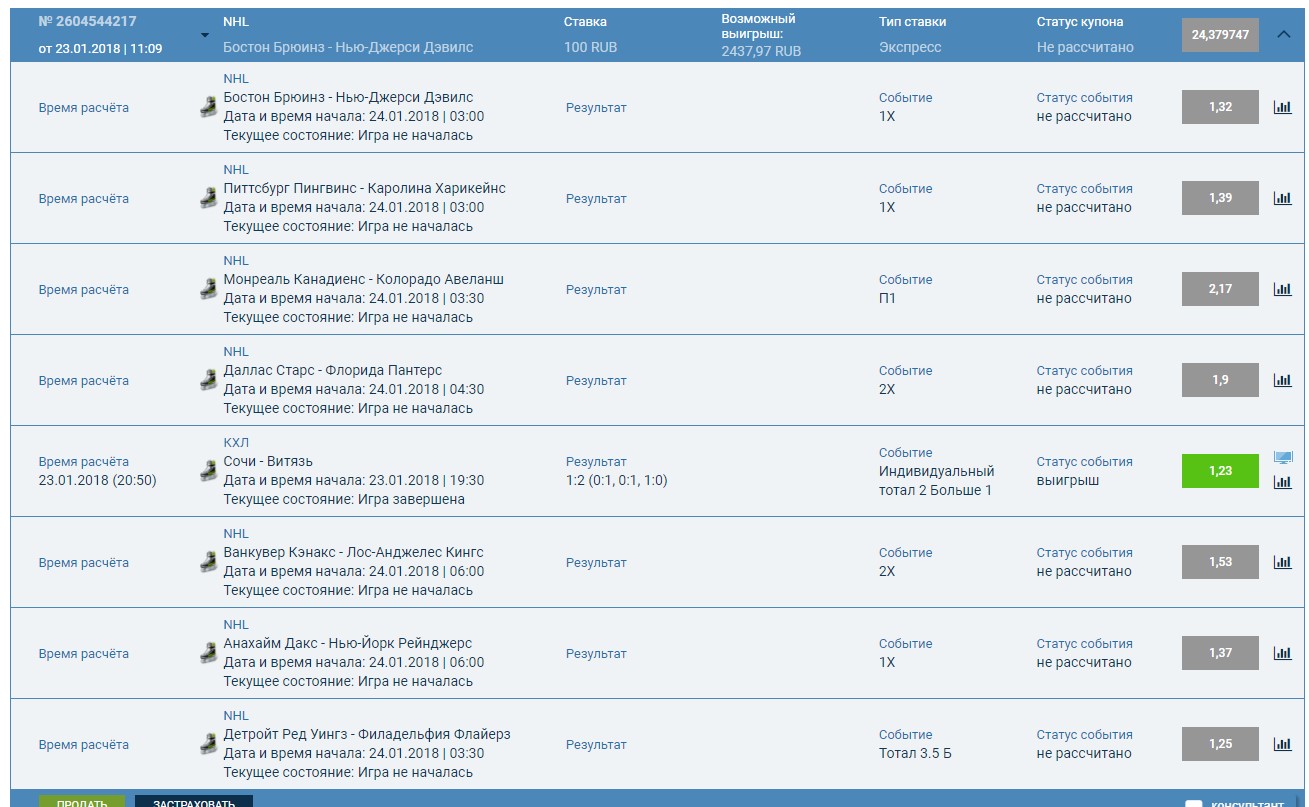This screenshot has width=1309, height=807.
Task: Show statistics chart for Ванкувер Кэнакс row
Action: click(1282, 562)
